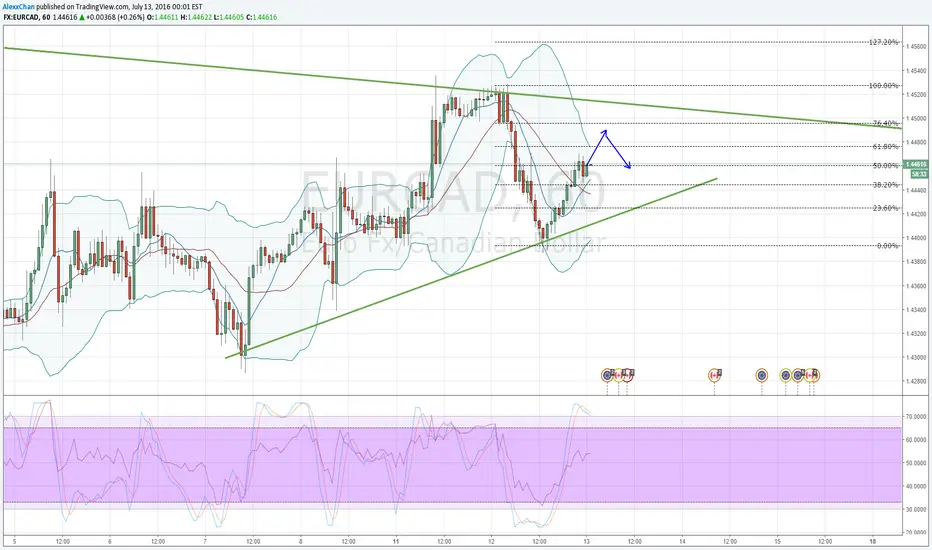The image size is (932, 550).
Task: Click the 1.45000 price axis value
Action: pos(917,118)
